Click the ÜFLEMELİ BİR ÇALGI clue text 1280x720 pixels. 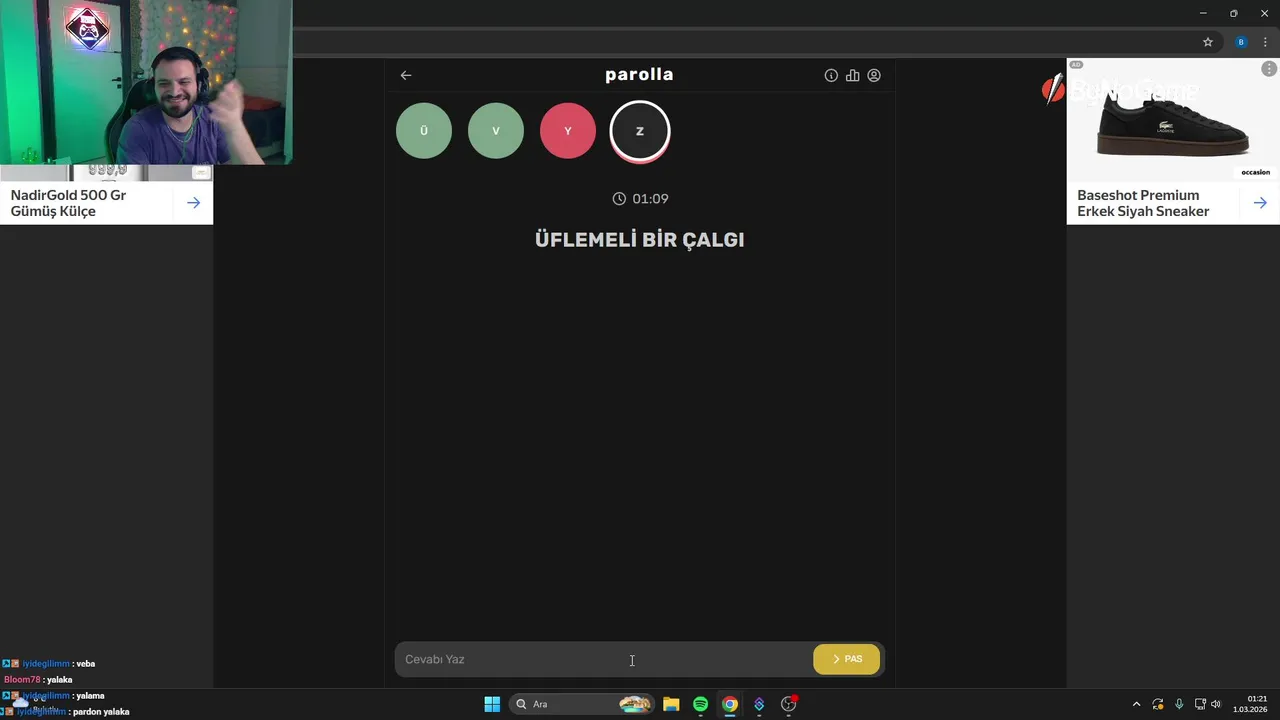point(639,240)
